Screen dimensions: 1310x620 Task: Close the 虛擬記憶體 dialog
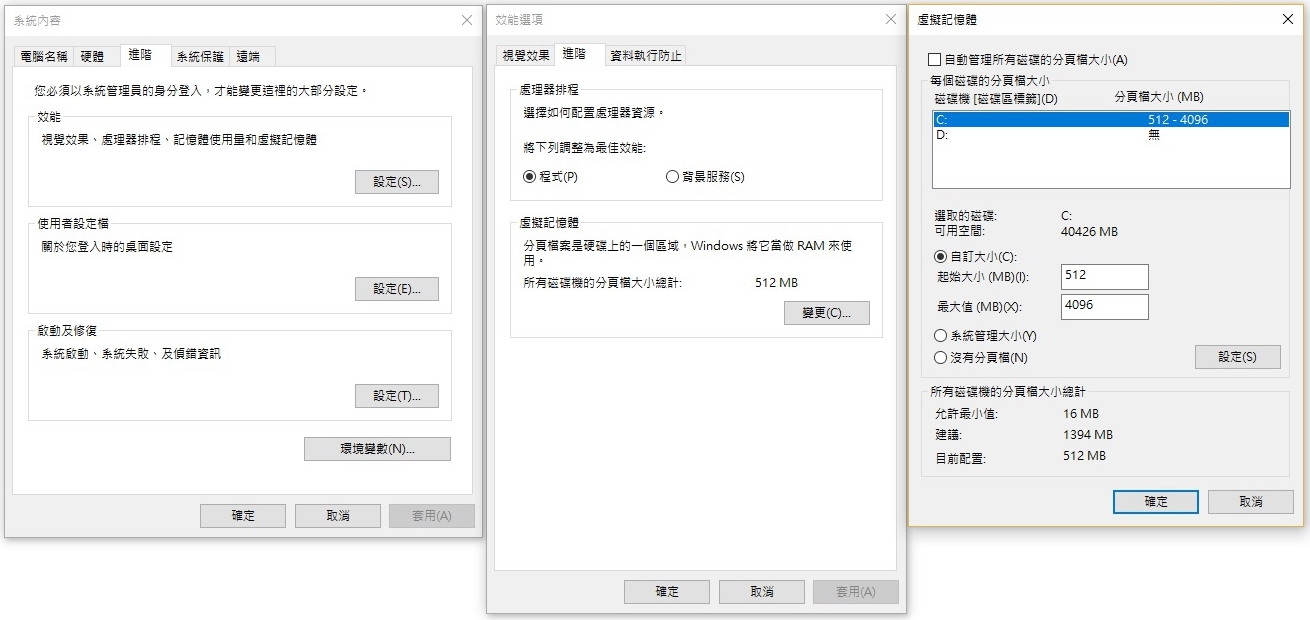[x=1288, y=18]
